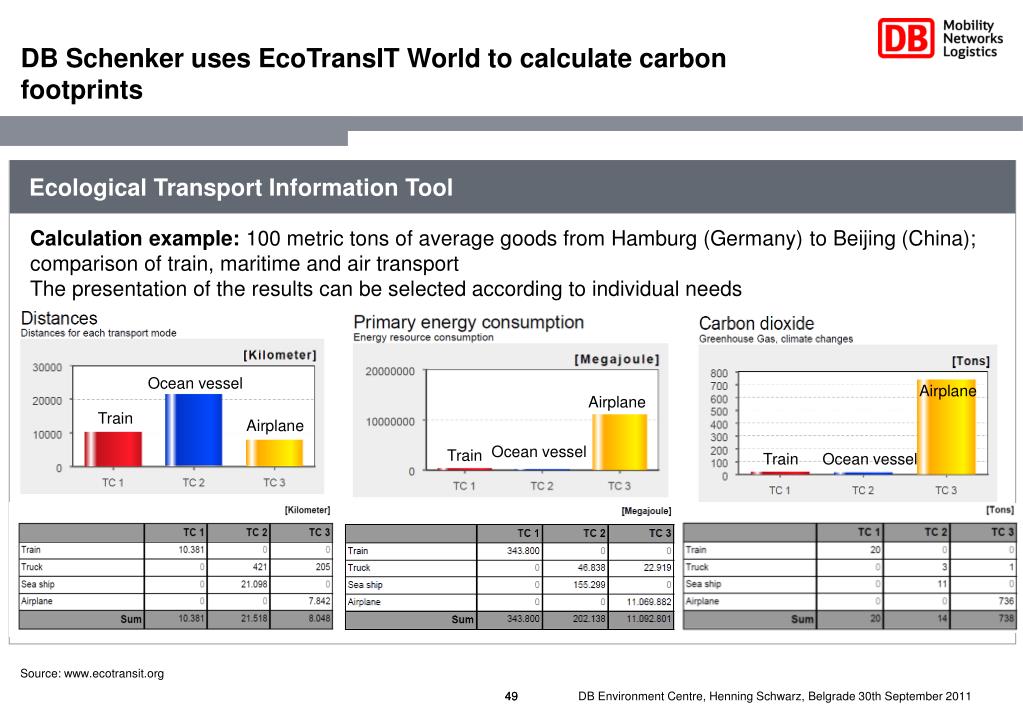This screenshot has width=1023, height=708.
Task: Click the 'Sum' label in distances table
Action: [x=131, y=619]
